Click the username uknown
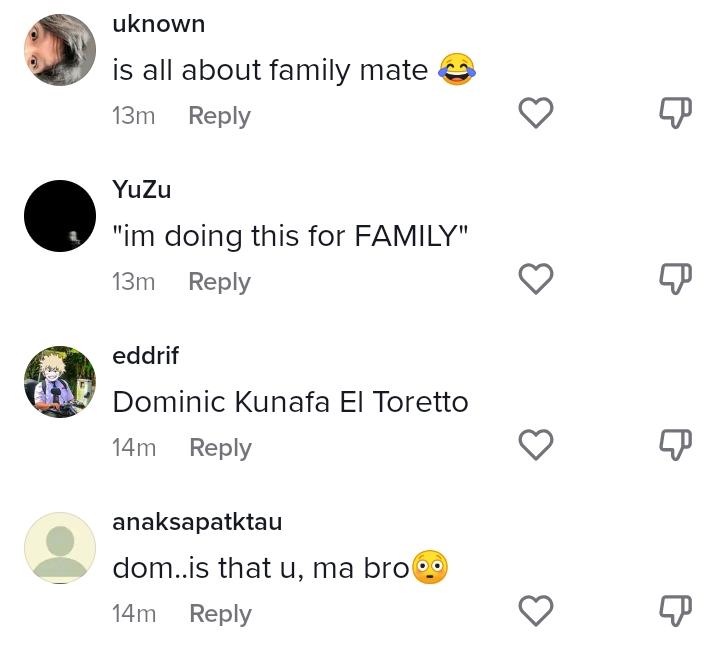The width and height of the screenshot is (718, 645). [158, 24]
